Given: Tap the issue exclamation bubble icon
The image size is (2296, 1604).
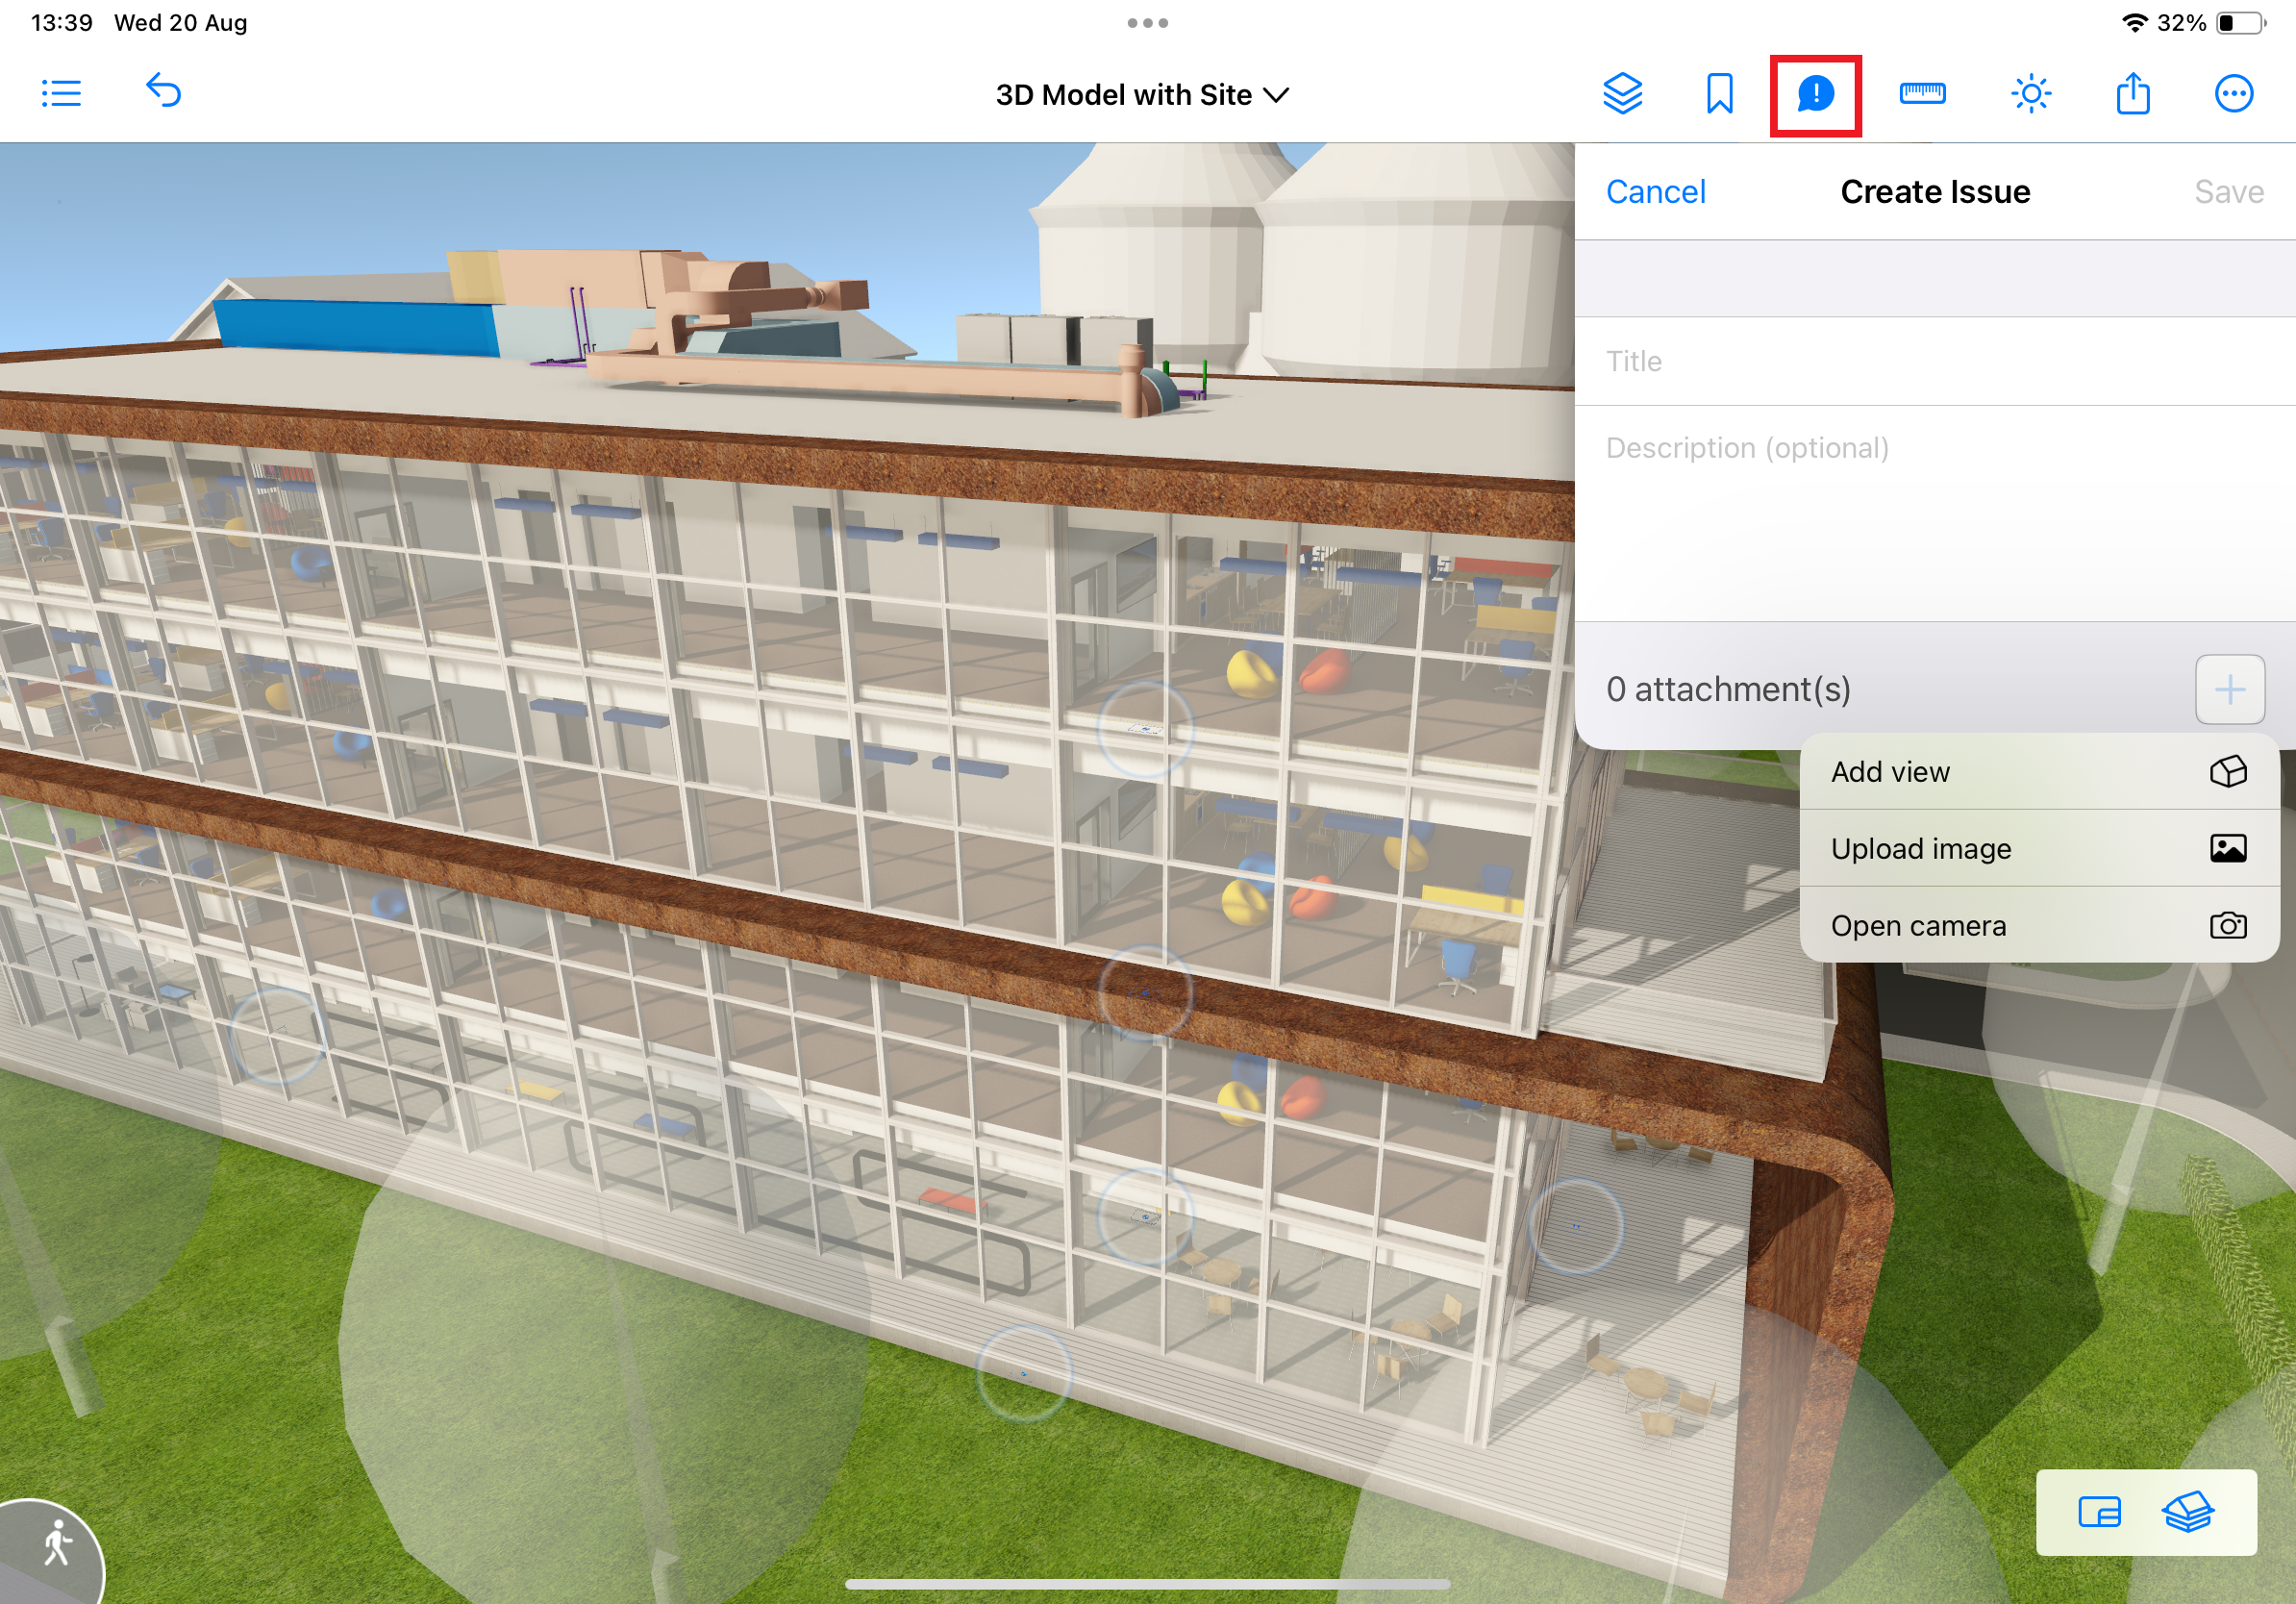Looking at the screenshot, I should click(x=1815, y=94).
